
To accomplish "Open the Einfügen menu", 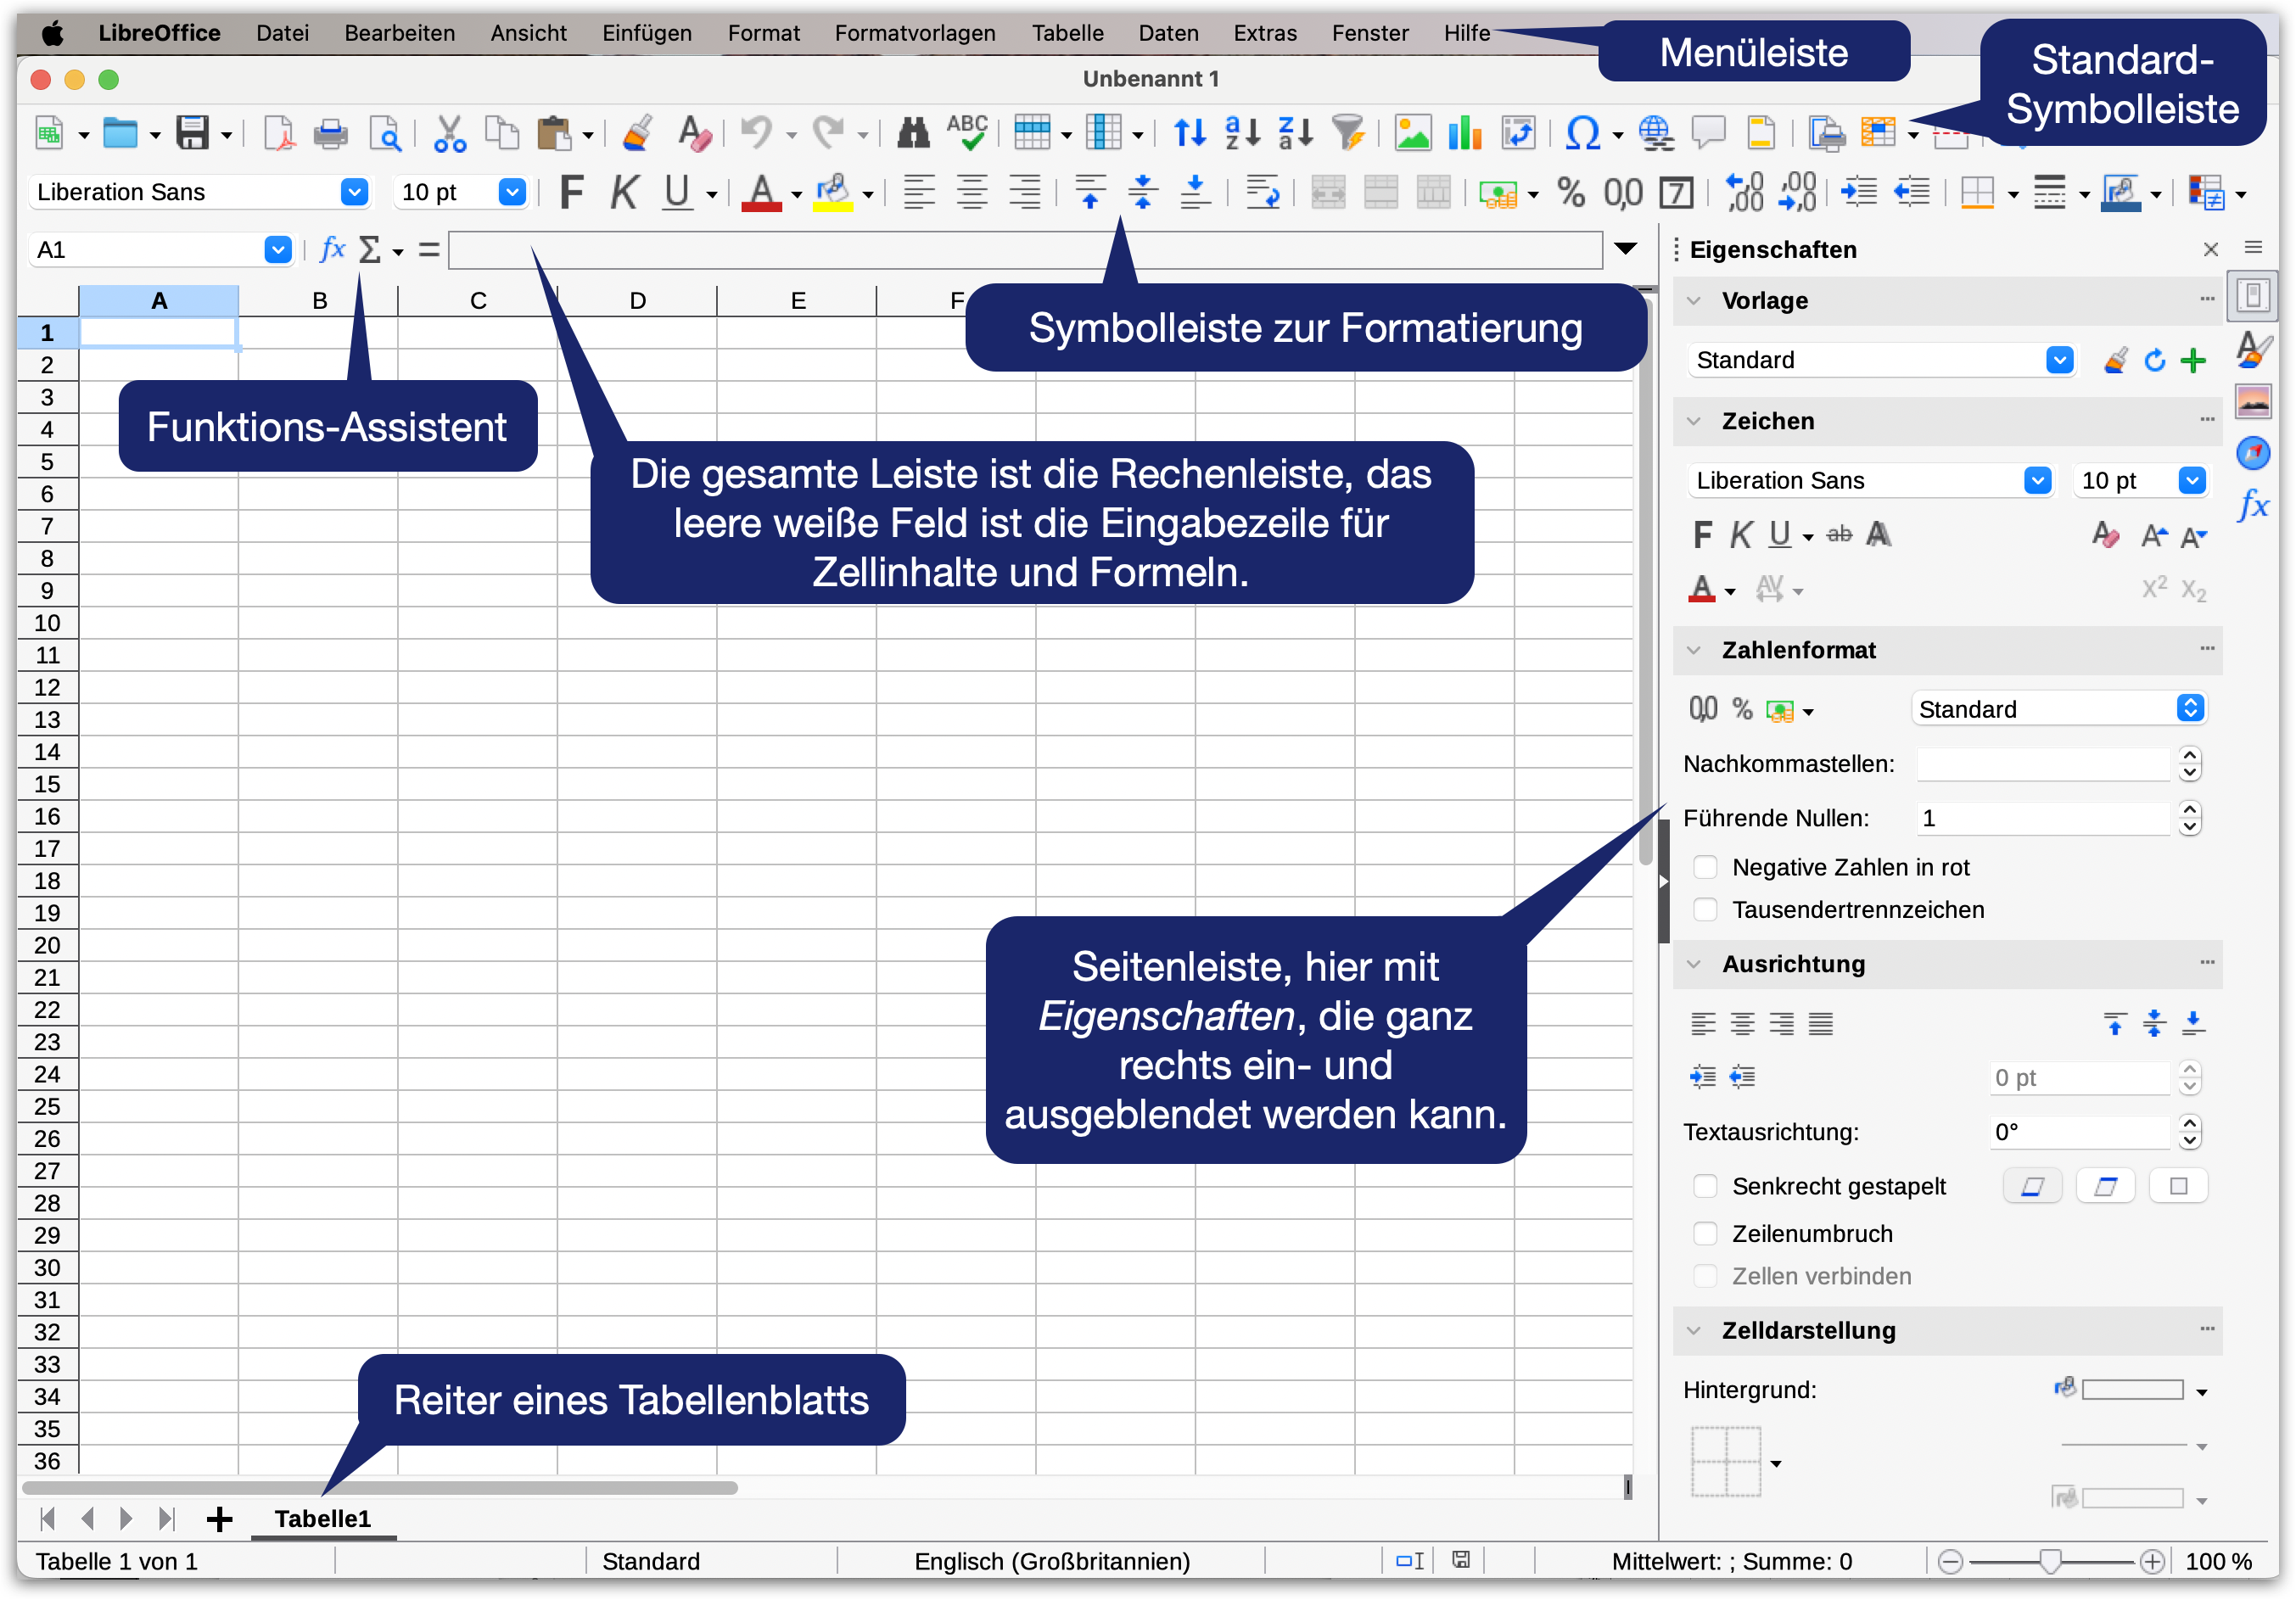I will click(647, 33).
